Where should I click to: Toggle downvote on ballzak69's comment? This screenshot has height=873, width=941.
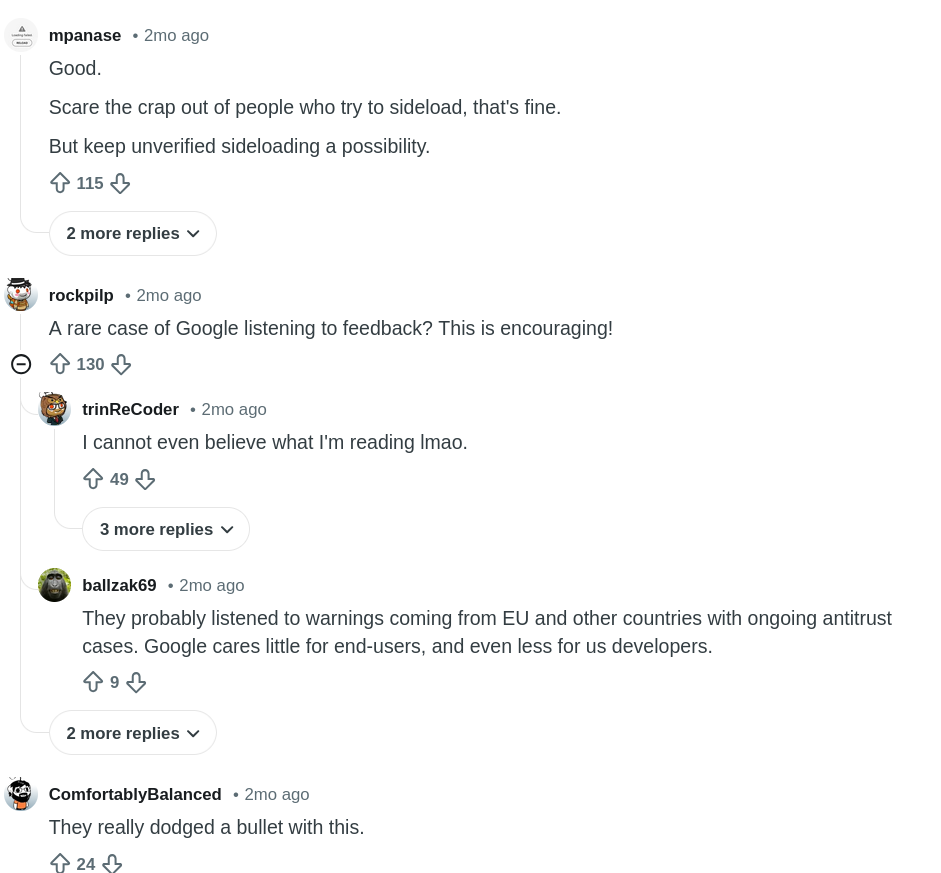coord(136,681)
